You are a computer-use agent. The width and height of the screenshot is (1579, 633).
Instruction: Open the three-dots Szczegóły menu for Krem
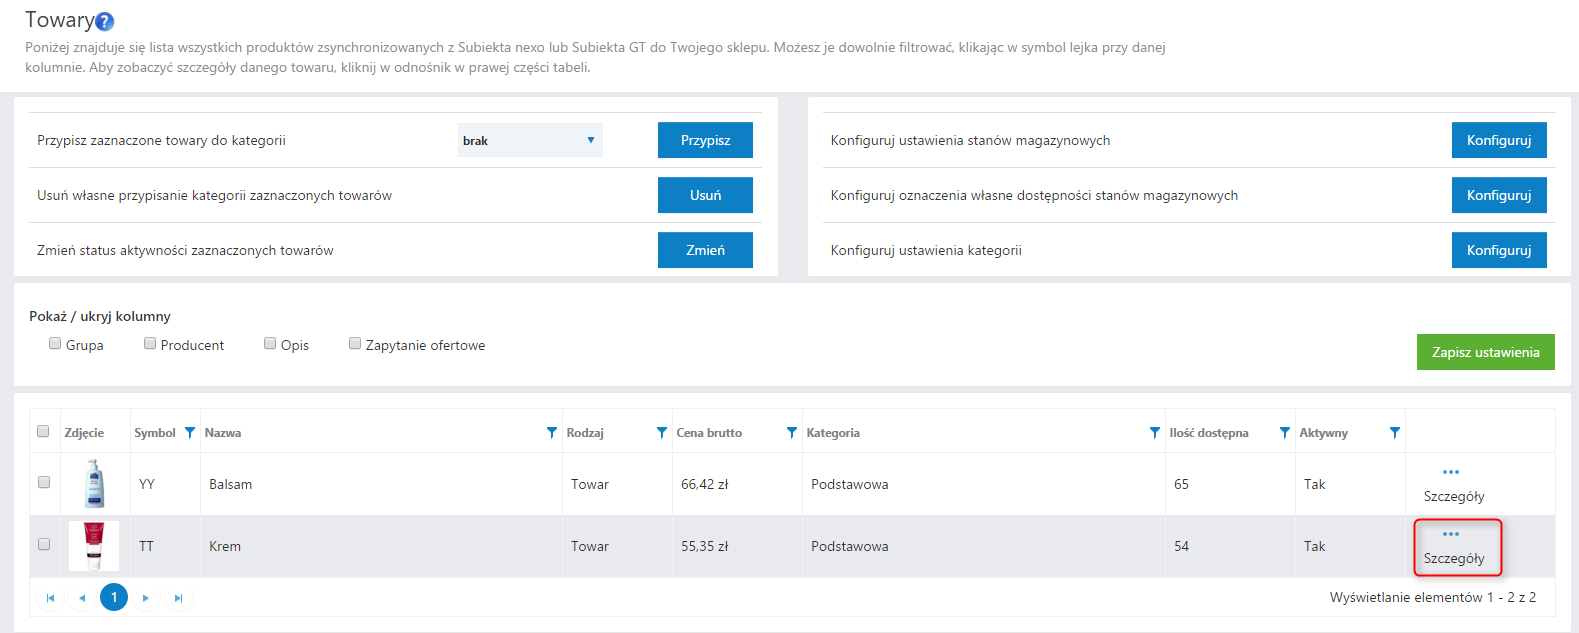pyautogui.click(x=1451, y=535)
